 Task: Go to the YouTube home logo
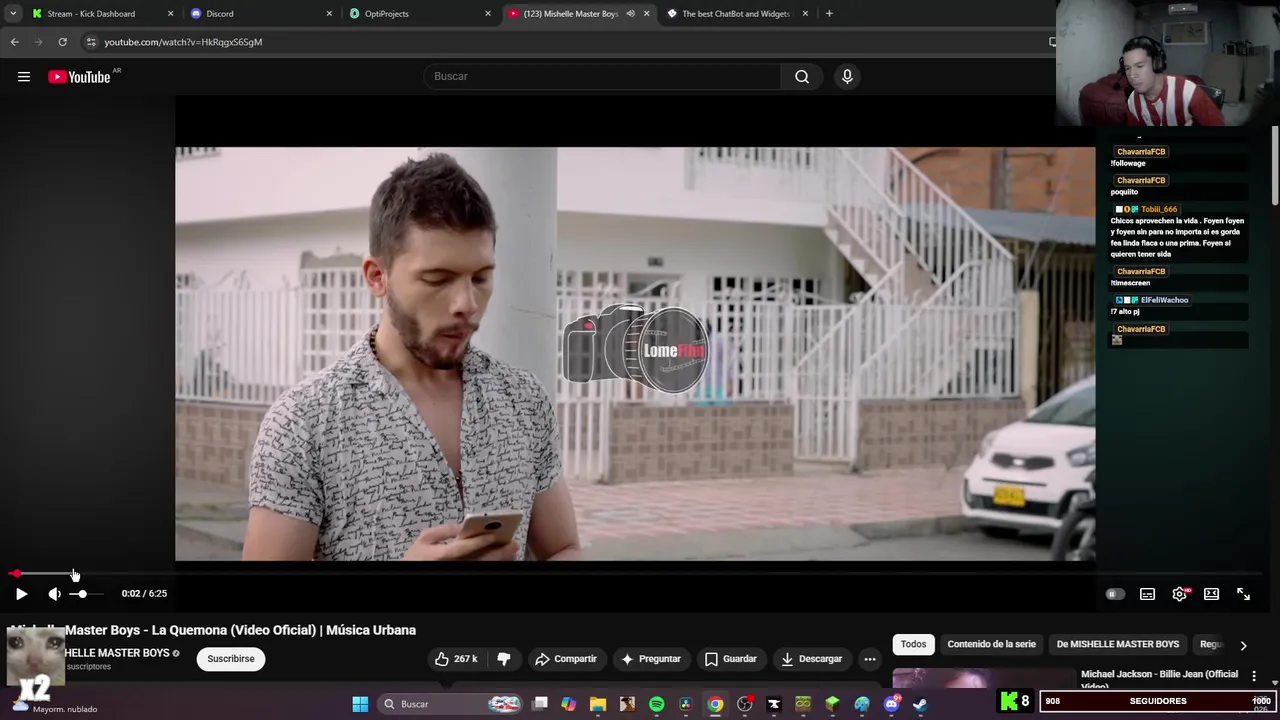coord(79,77)
